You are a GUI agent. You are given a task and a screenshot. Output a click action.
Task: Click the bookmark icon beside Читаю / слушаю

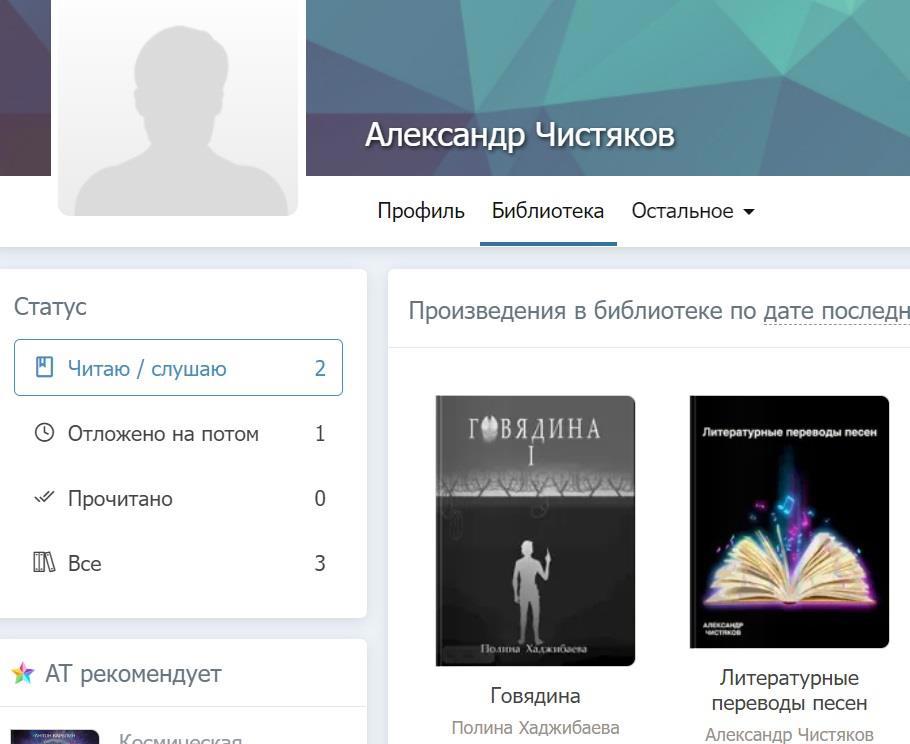[x=44, y=368]
